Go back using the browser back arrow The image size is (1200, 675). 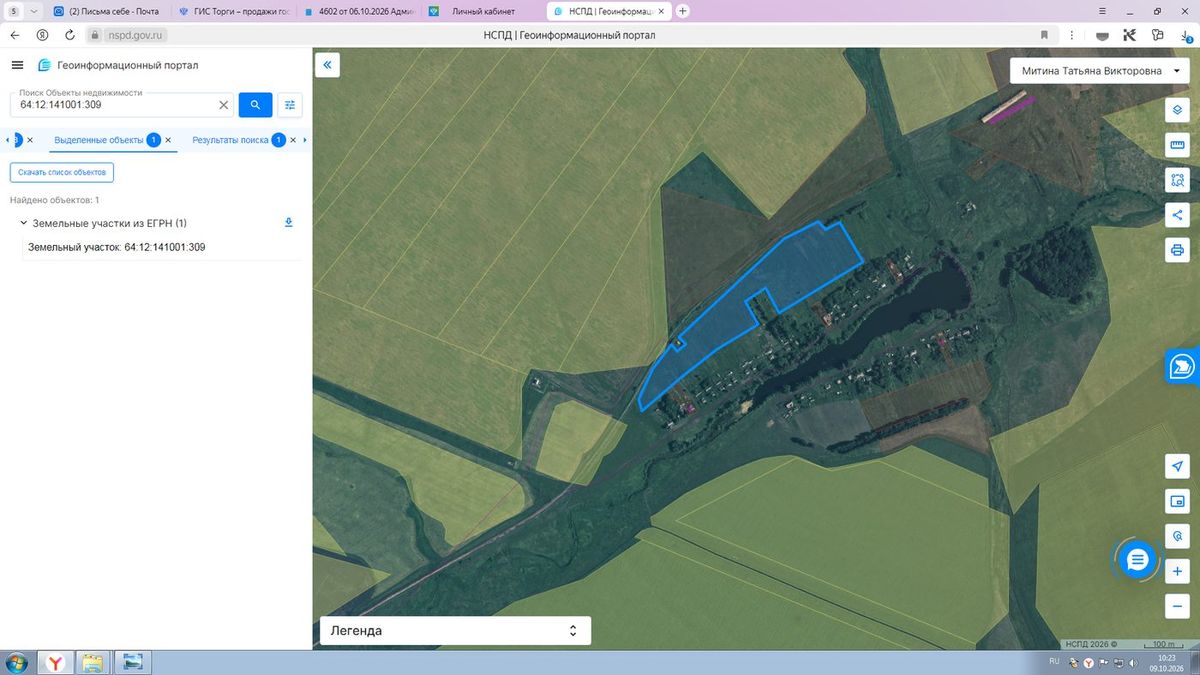[x=15, y=34]
